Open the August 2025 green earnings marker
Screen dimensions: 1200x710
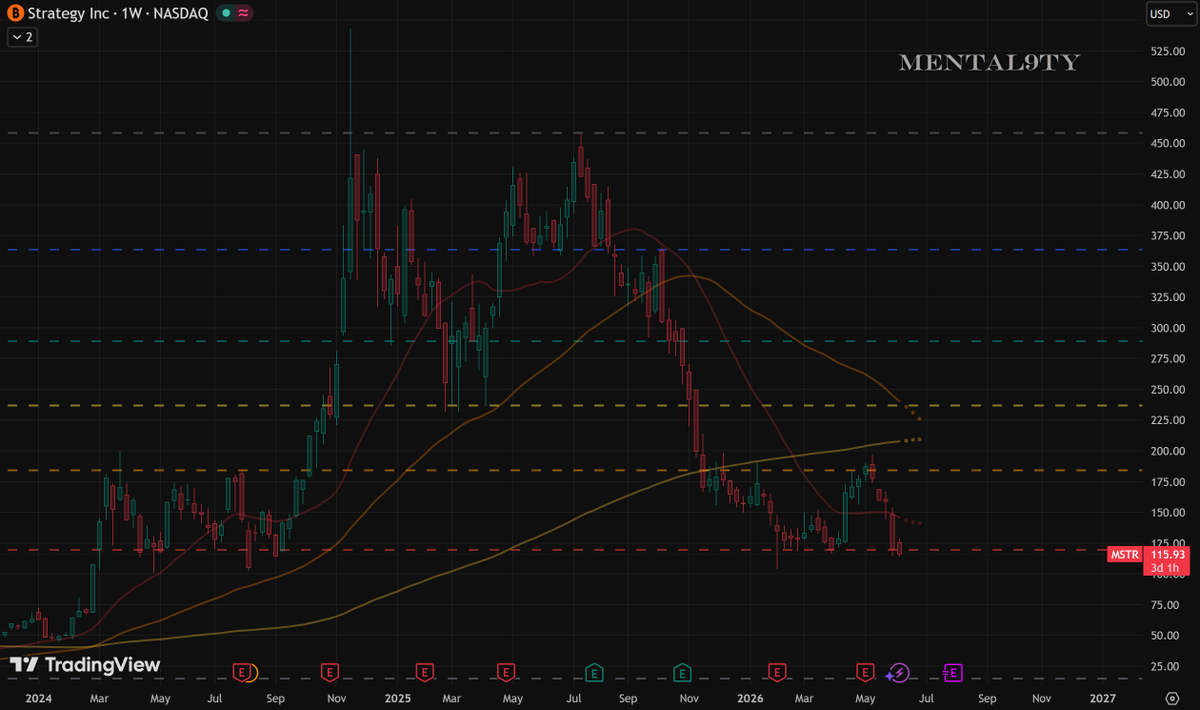point(594,671)
